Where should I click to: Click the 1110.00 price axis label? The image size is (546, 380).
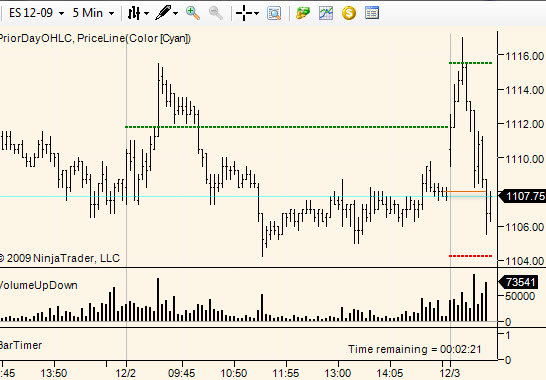coord(524,158)
